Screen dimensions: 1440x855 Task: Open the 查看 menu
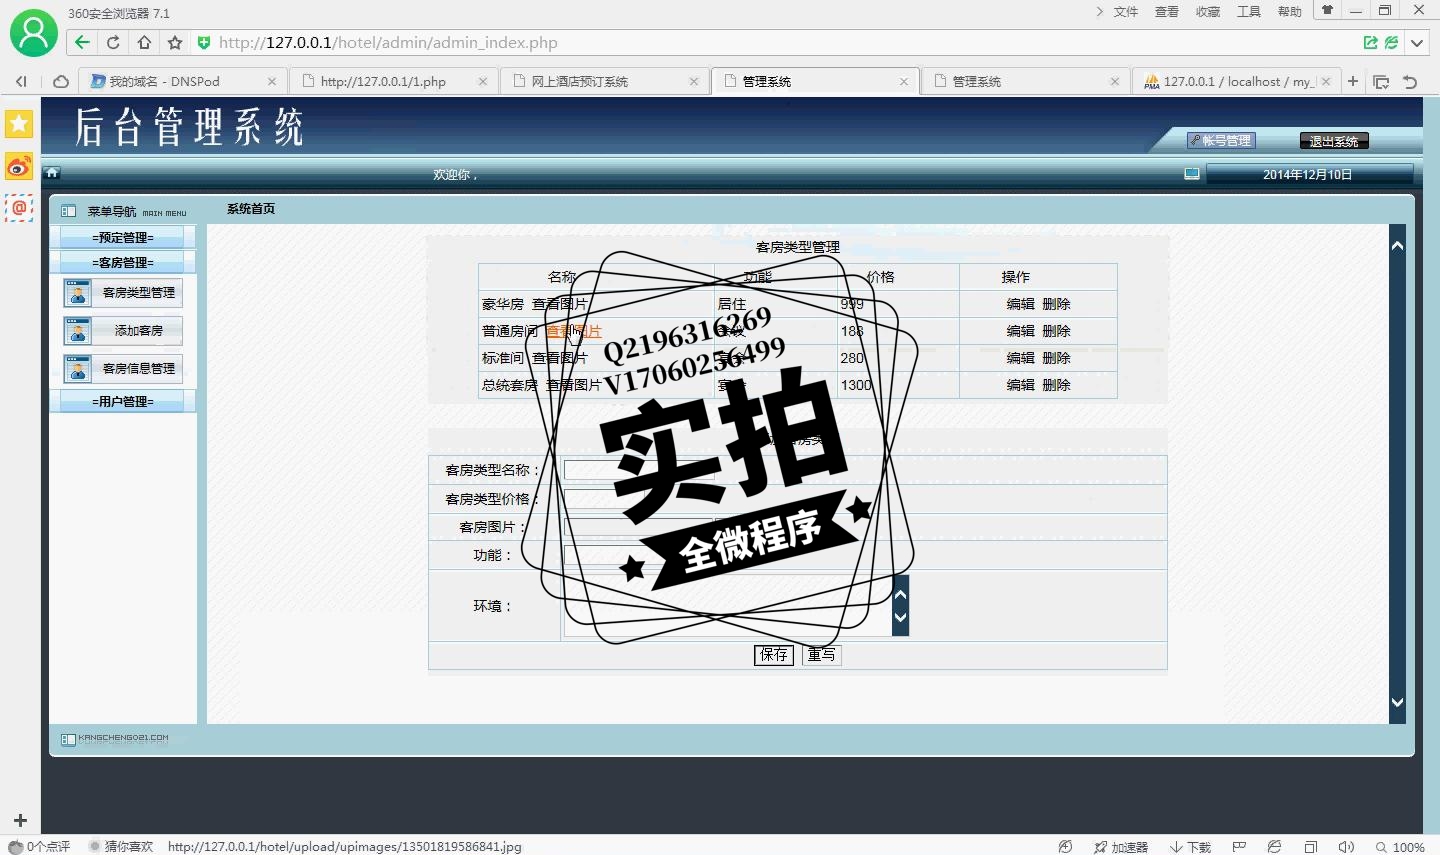point(1167,12)
